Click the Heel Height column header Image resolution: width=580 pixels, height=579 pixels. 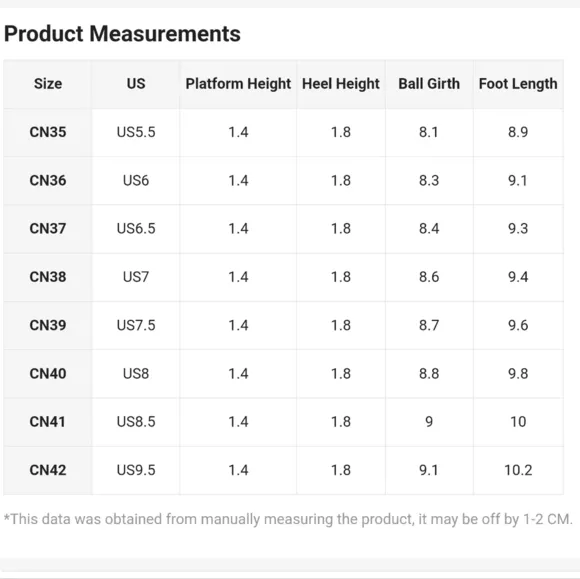click(x=341, y=84)
